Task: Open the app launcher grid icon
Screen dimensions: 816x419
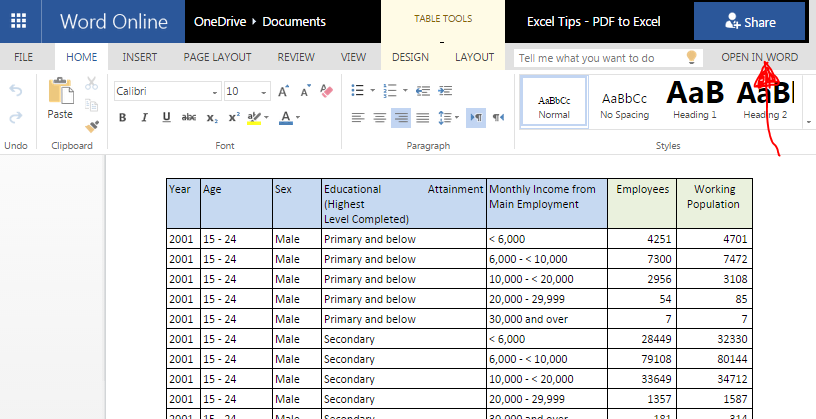Action: pyautogui.click(x=19, y=21)
